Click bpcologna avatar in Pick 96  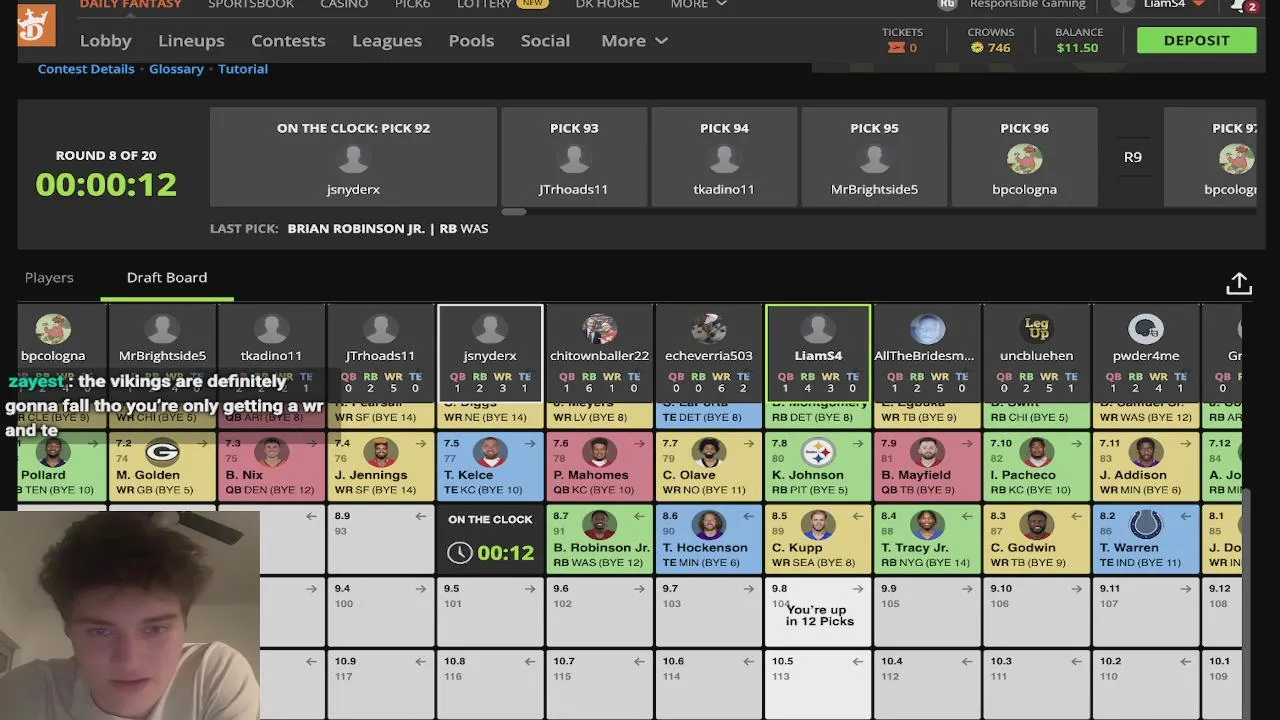(x=1024, y=159)
